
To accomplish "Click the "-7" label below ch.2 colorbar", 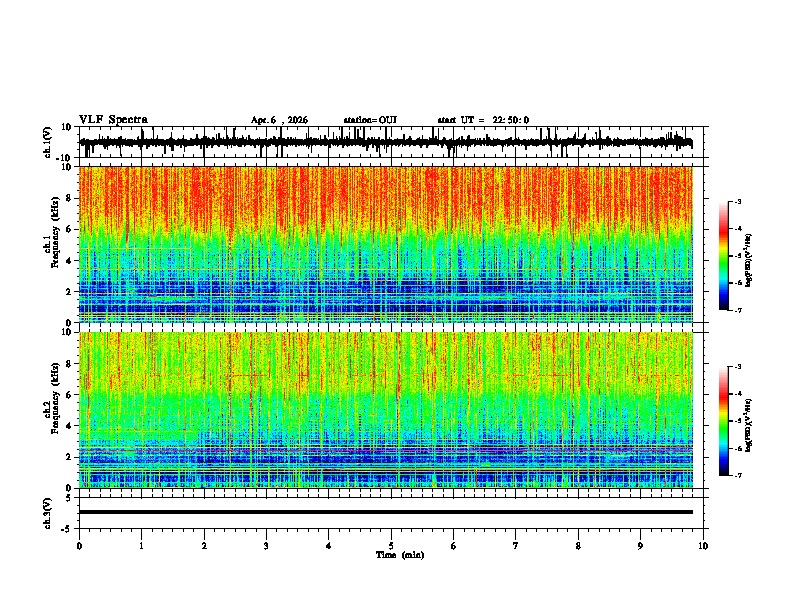I will click(737, 475).
